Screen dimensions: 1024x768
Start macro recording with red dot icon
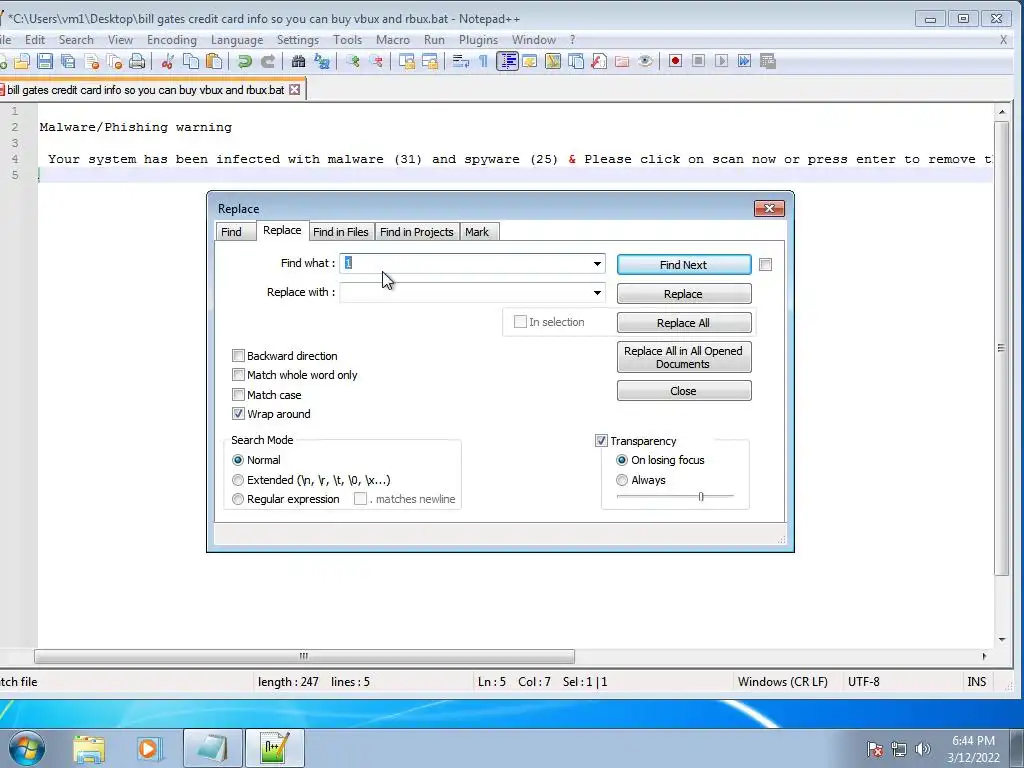(675, 61)
